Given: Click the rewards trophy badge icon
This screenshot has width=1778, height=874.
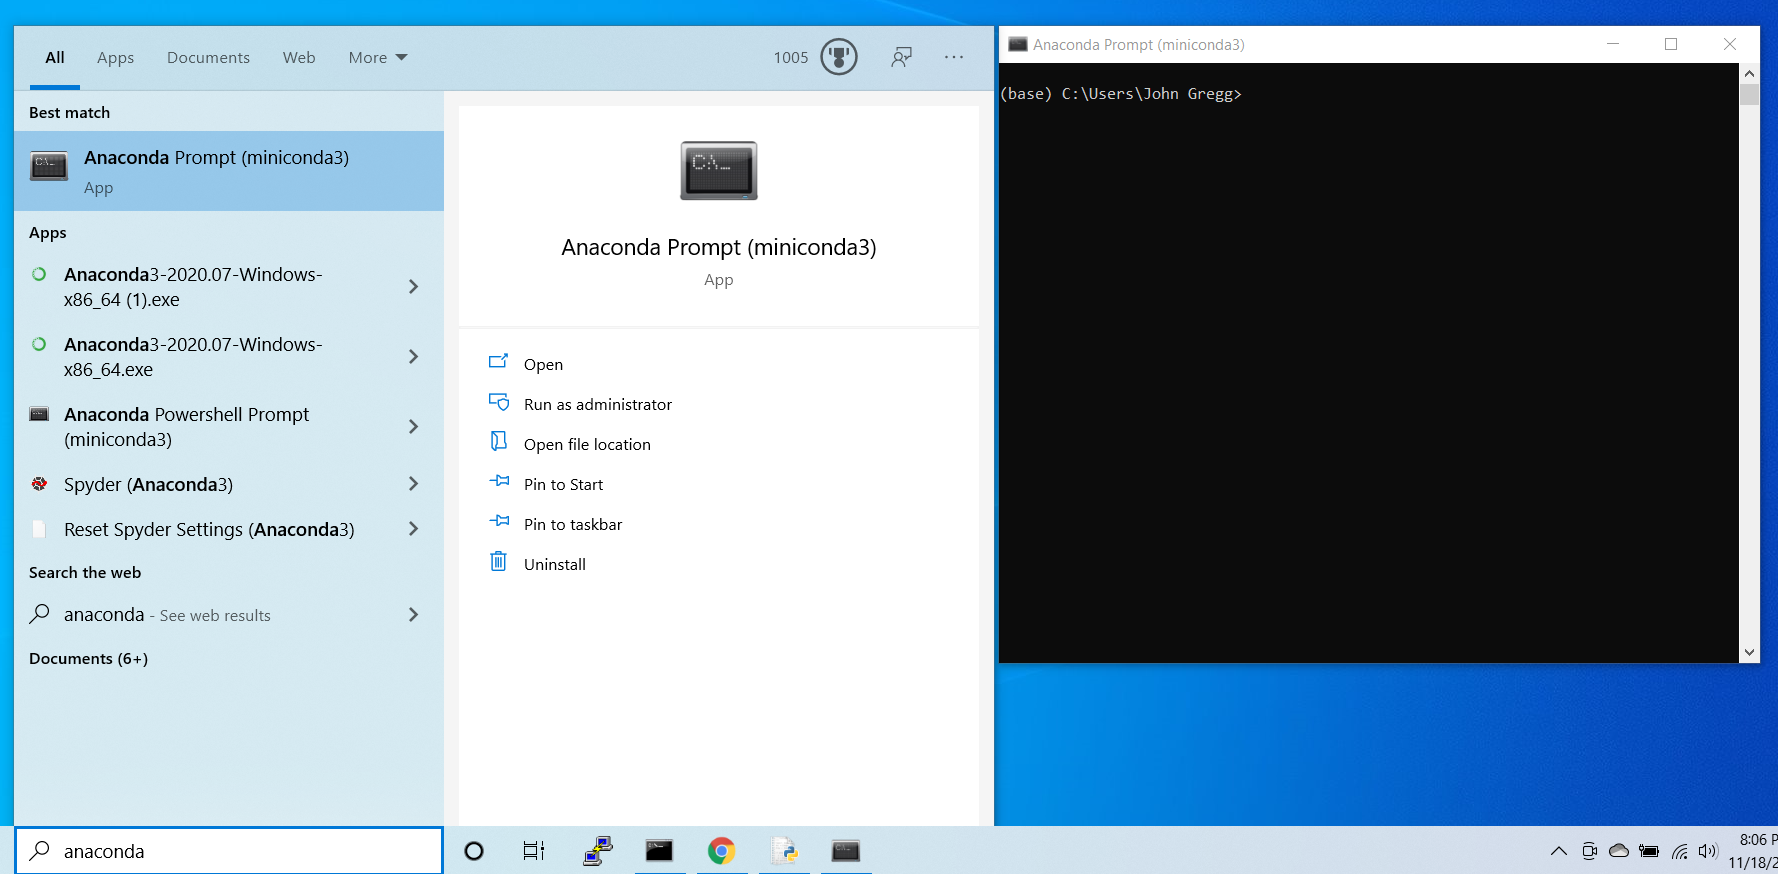Looking at the screenshot, I should coord(839,57).
